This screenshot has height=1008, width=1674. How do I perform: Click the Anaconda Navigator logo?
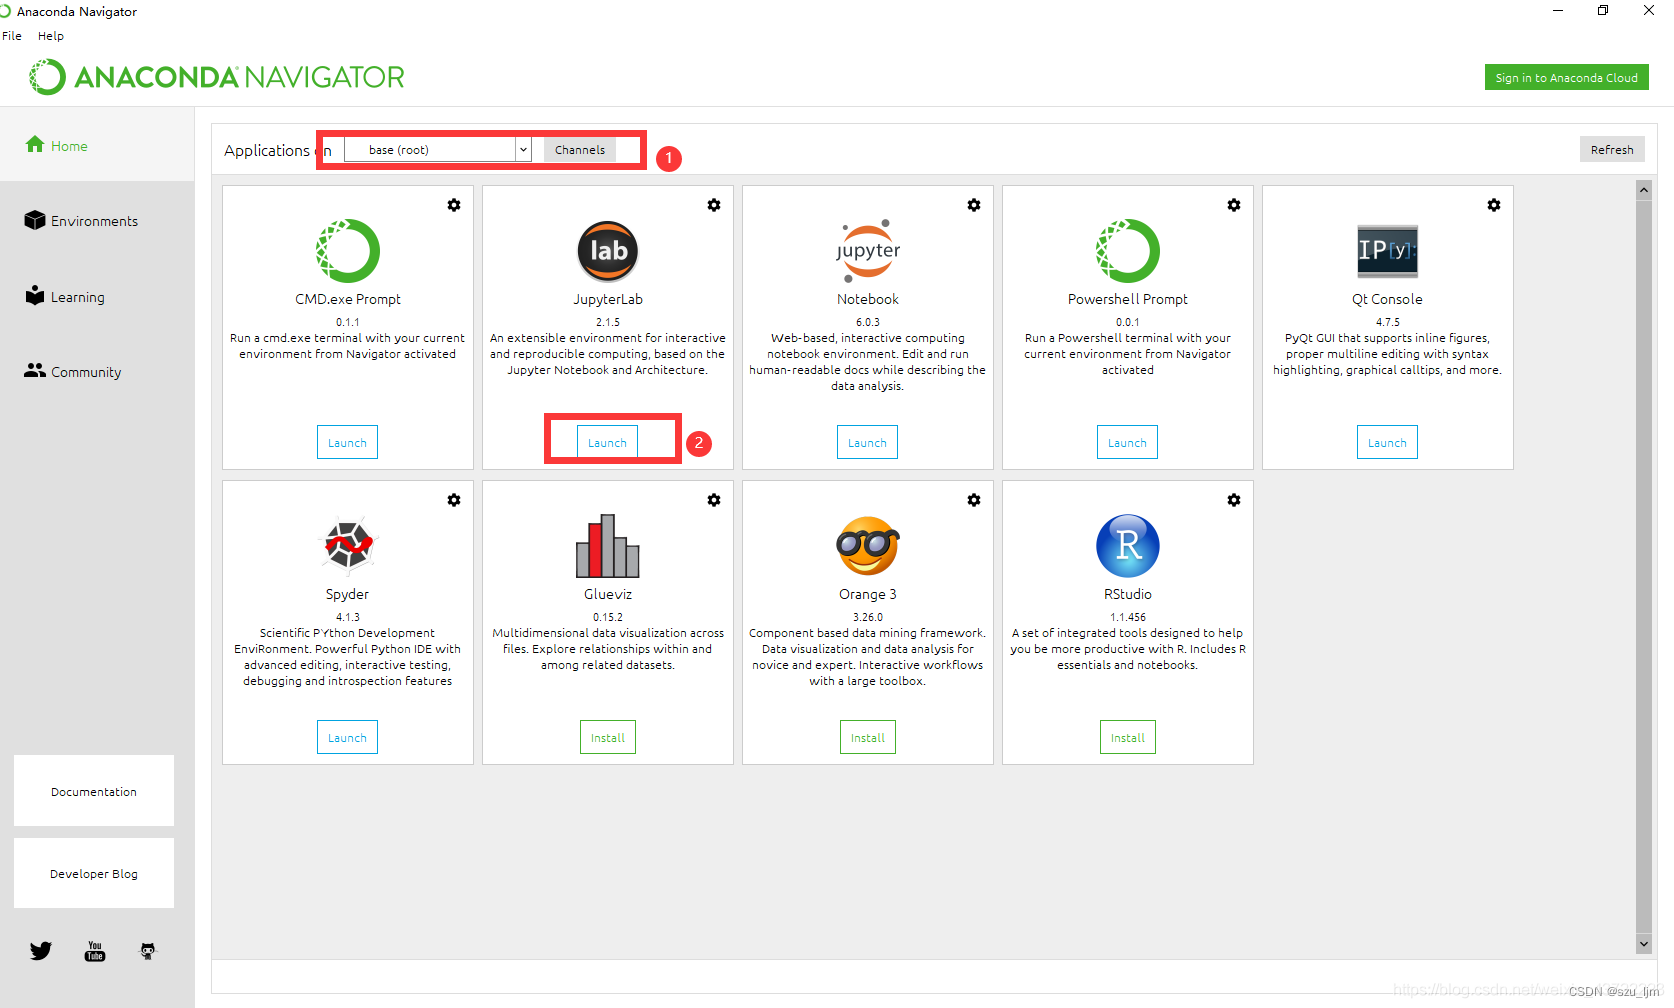pyautogui.click(x=217, y=77)
